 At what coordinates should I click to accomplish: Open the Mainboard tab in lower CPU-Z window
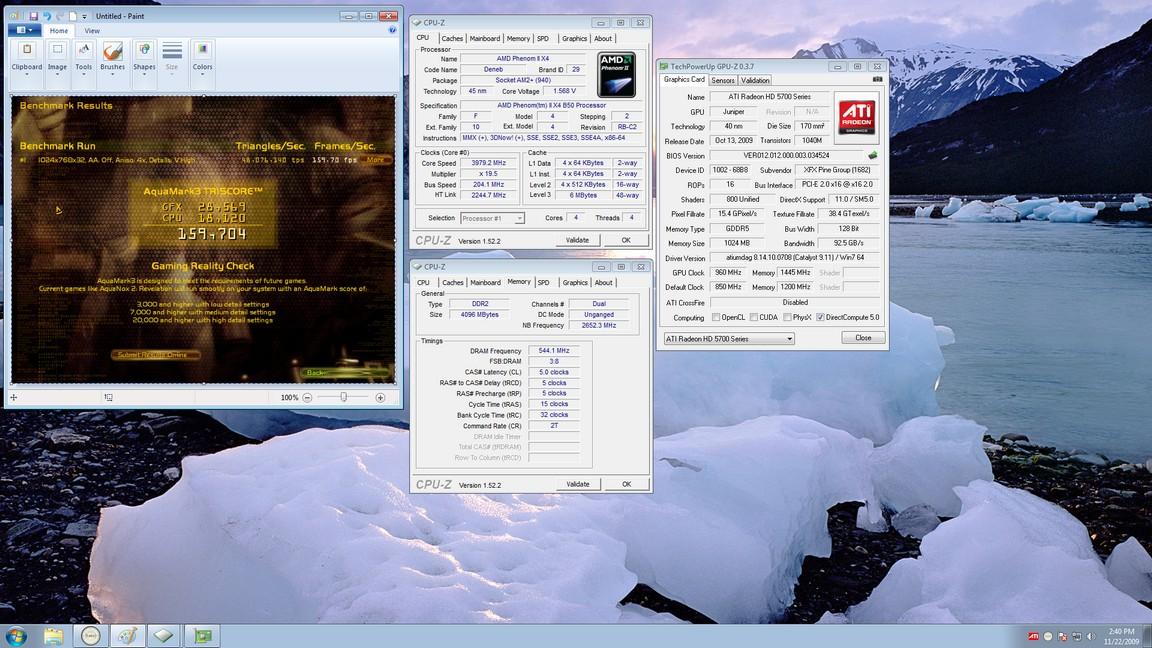click(x=486, y=283)
